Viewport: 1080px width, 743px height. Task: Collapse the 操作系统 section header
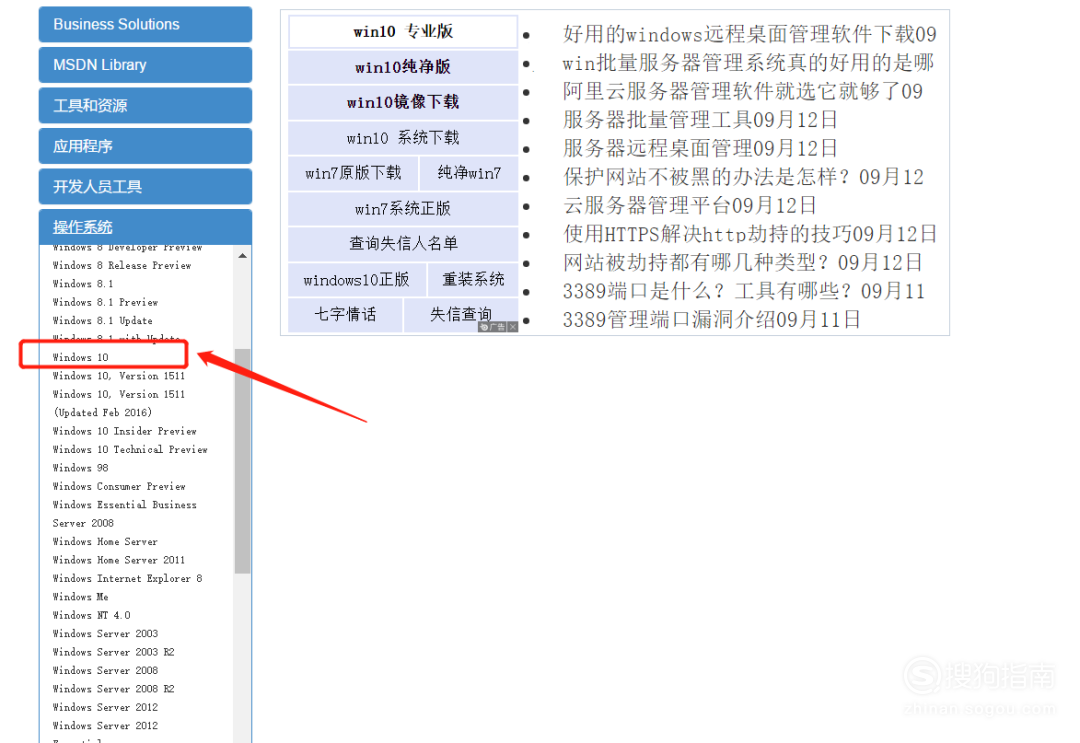click(x=145, y=227)
